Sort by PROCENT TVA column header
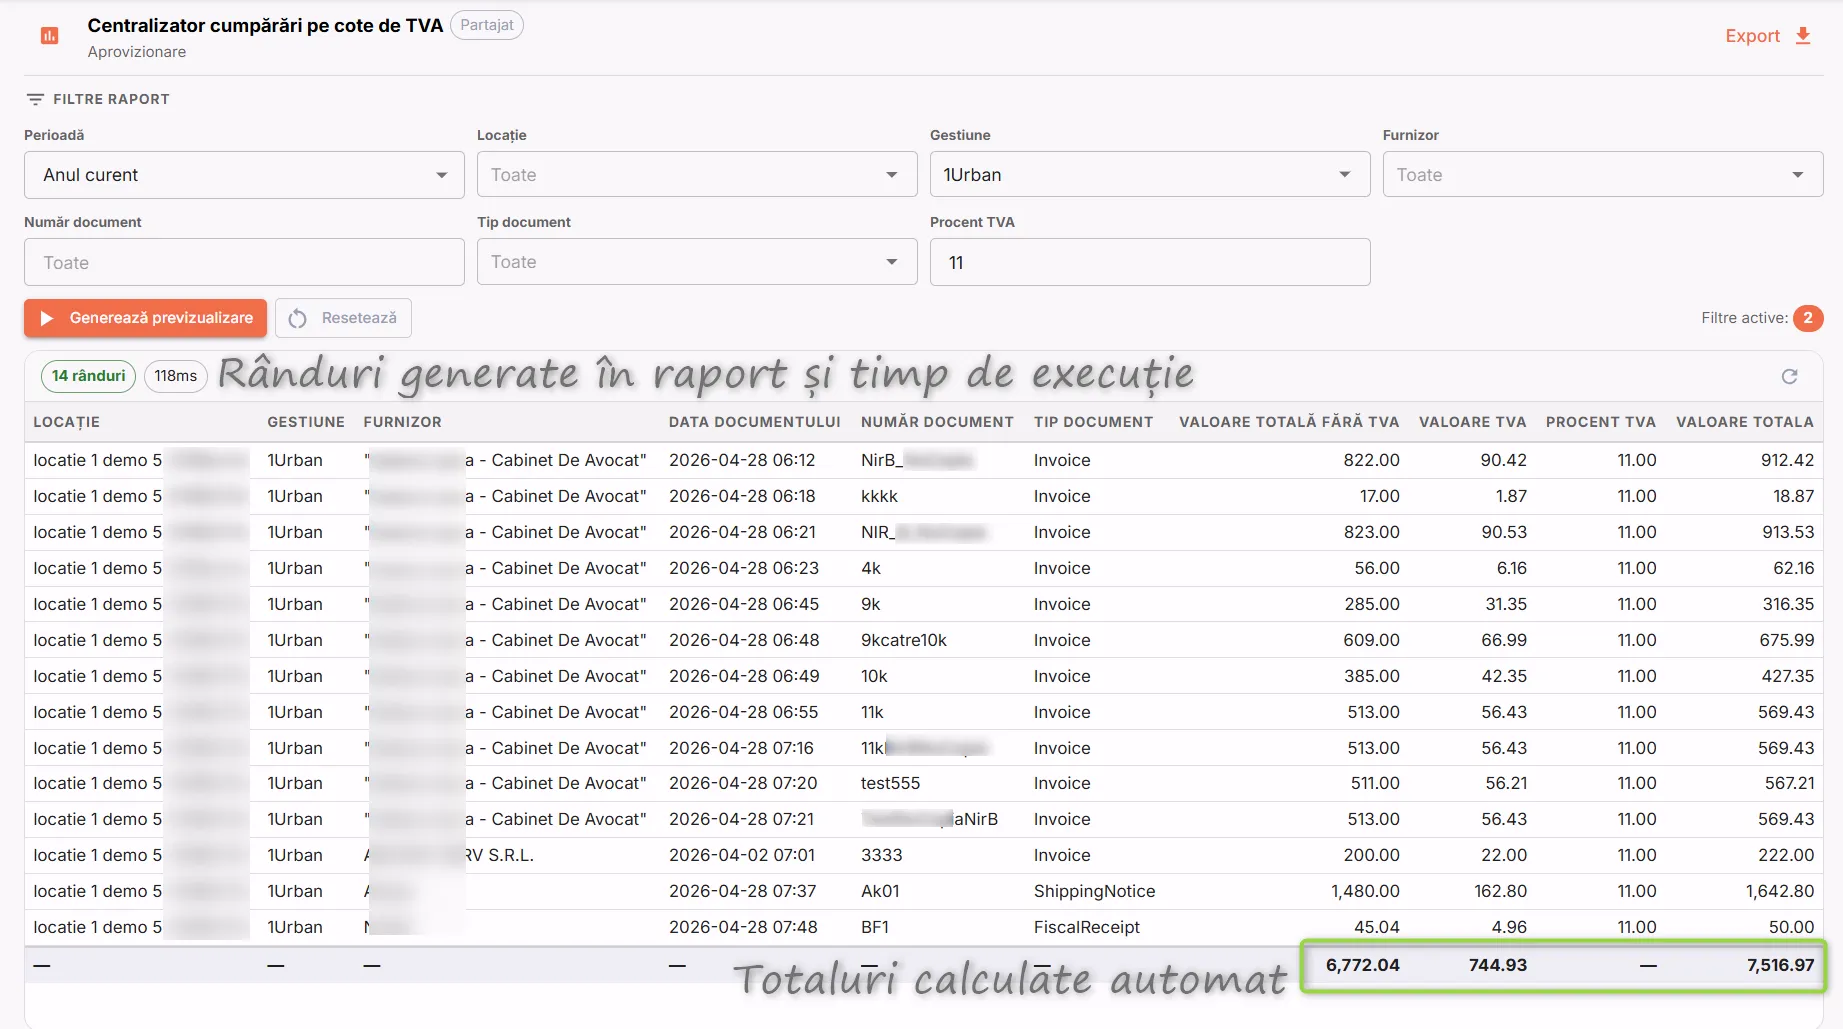Screen dimensions: 1843x1029 click(1601, 422)
